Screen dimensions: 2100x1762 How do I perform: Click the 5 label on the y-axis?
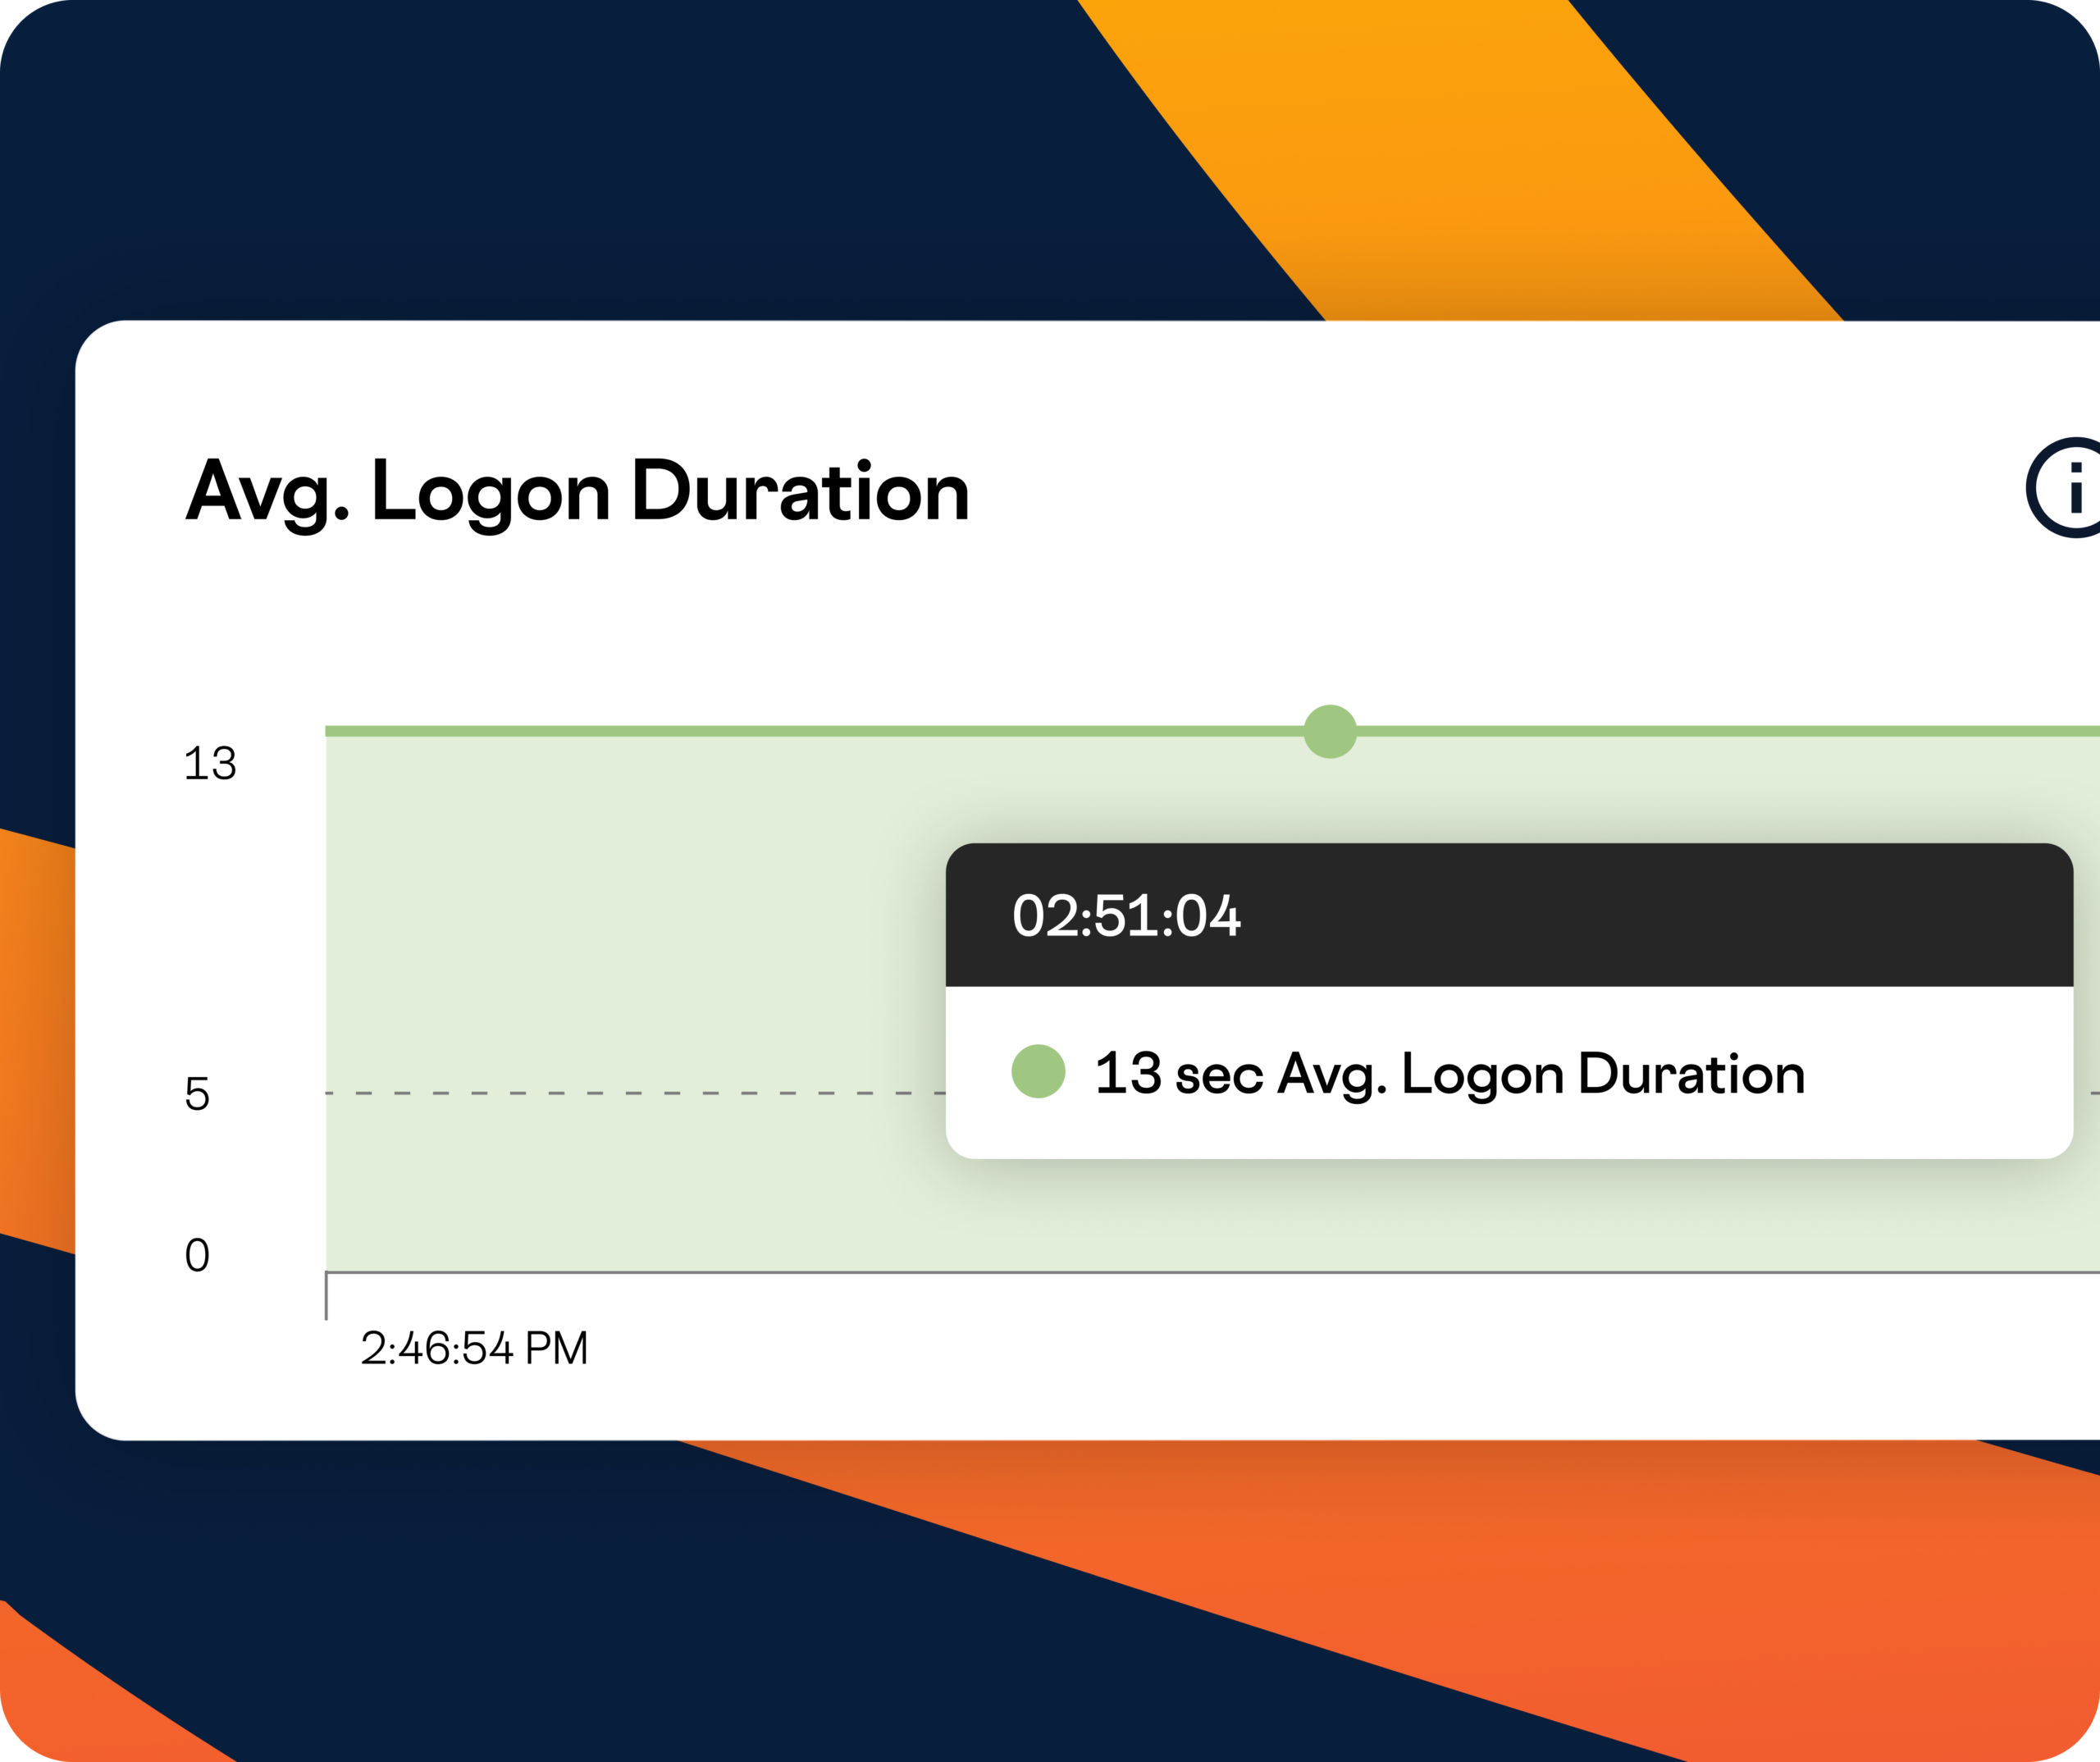[197, 1094]
